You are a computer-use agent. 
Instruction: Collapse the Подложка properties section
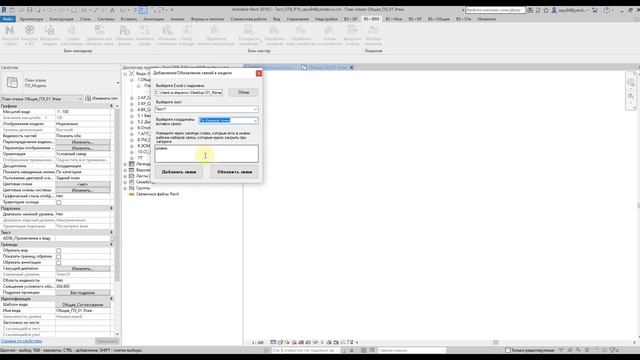click(111, 209)
